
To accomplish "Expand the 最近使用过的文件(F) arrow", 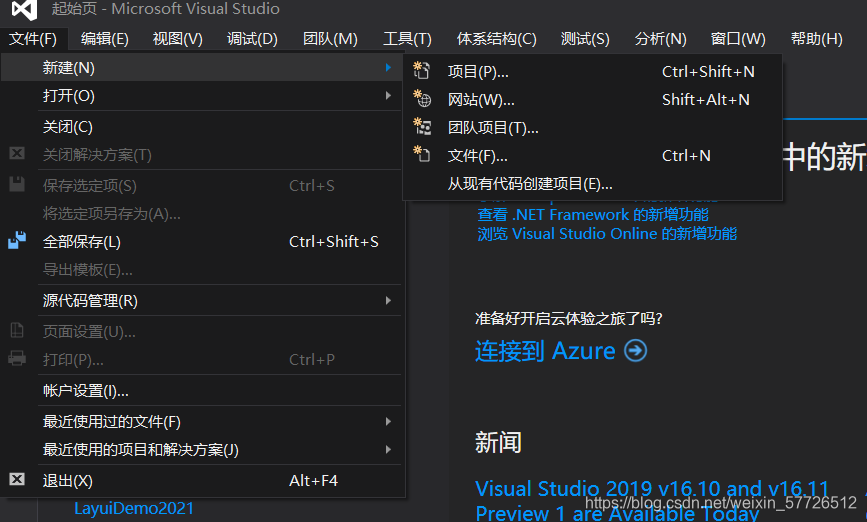I will point(388,421).
